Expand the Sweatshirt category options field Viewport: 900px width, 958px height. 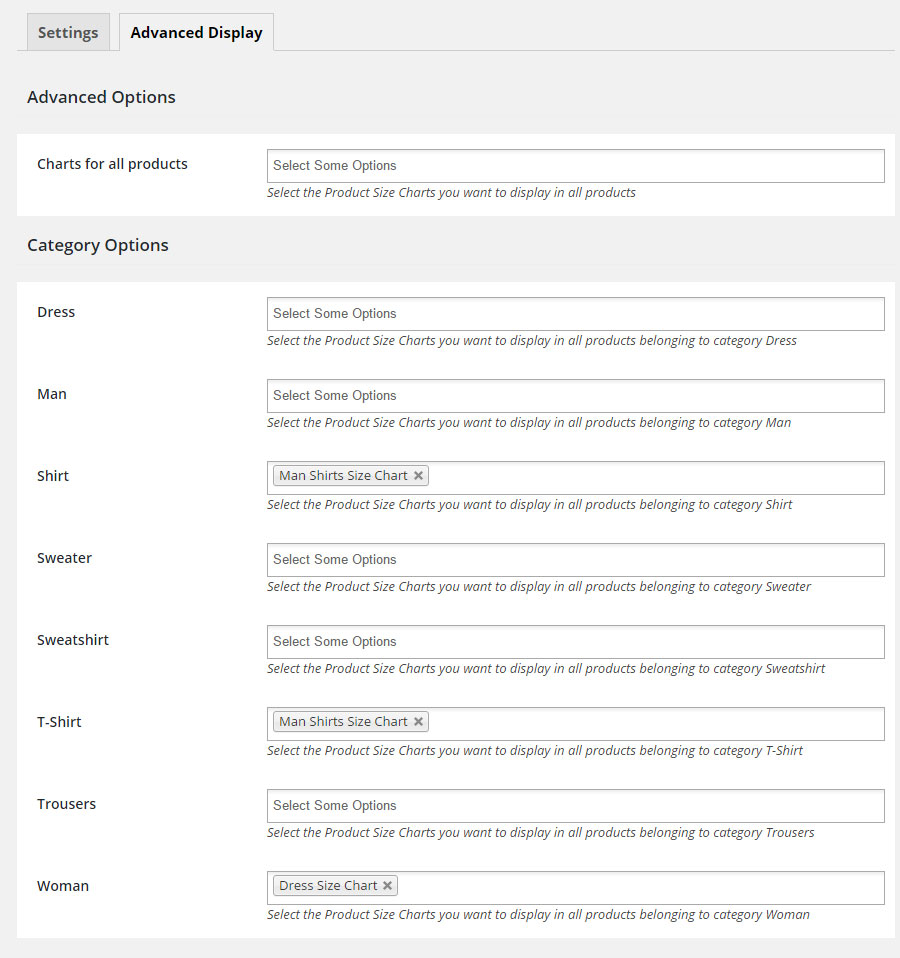click(575, 642)
